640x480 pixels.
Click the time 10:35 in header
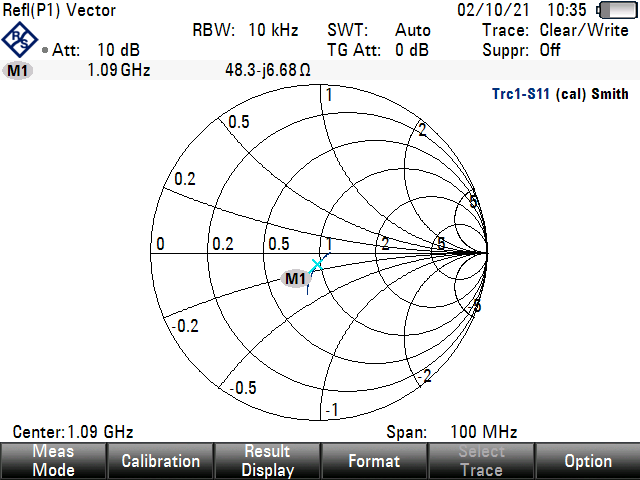[x=567, y=10]
